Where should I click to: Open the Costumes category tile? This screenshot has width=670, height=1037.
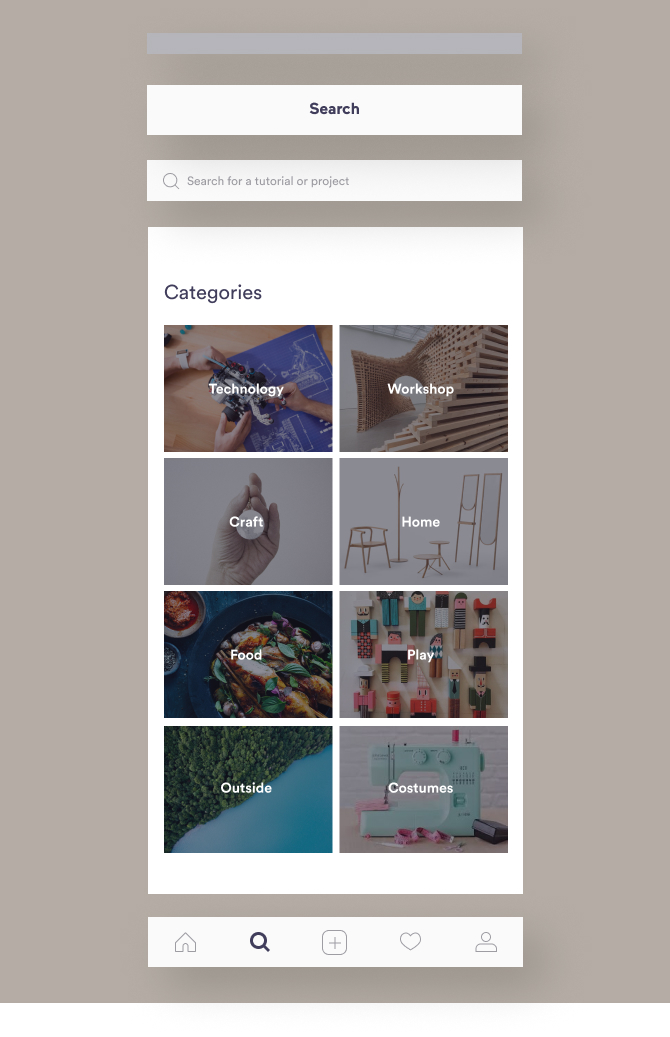click(423, 789)
